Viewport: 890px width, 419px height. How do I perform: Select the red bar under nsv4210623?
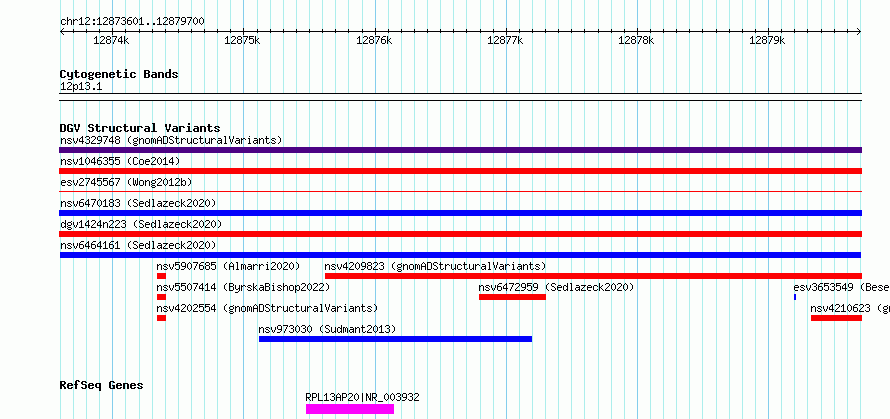coord(836,318)
